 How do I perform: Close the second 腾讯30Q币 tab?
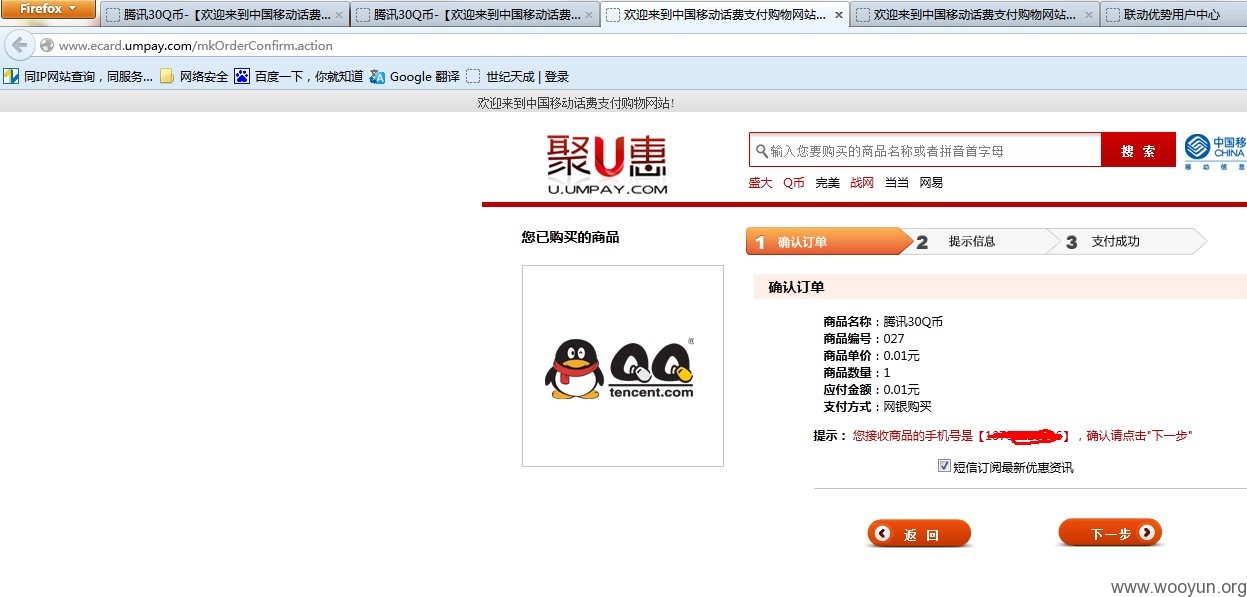(x=589, y=16)
